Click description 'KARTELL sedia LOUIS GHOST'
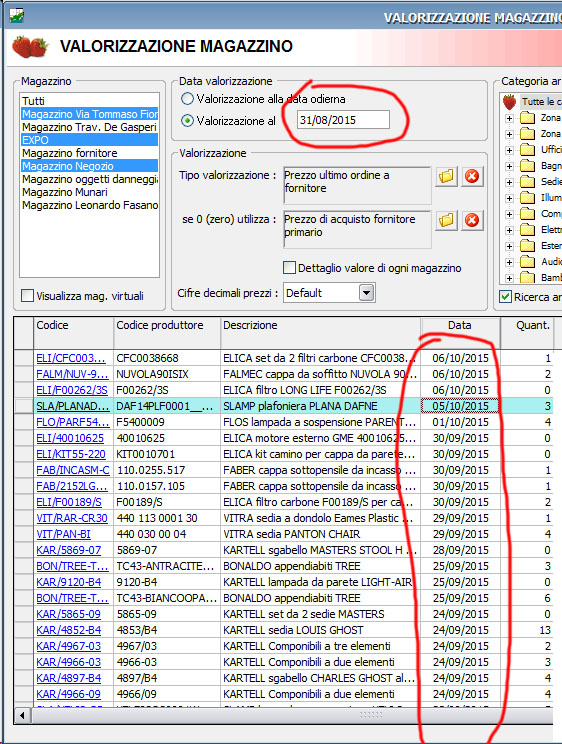 coord(293,630)
